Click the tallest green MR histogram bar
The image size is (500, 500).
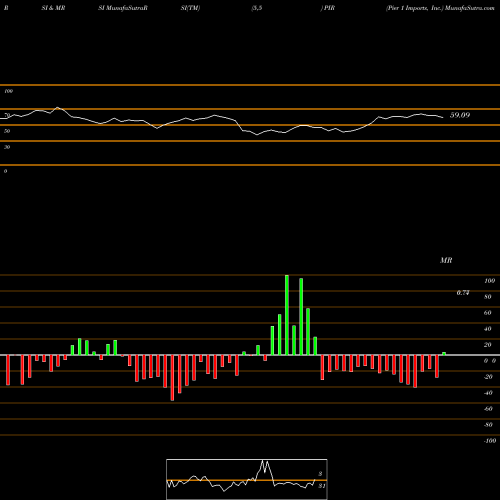click(x=287, y=315)
